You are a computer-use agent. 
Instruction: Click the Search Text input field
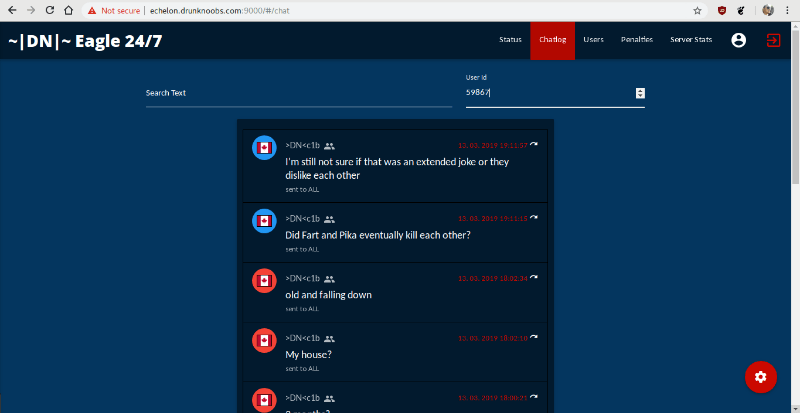(x=298, y=93)
